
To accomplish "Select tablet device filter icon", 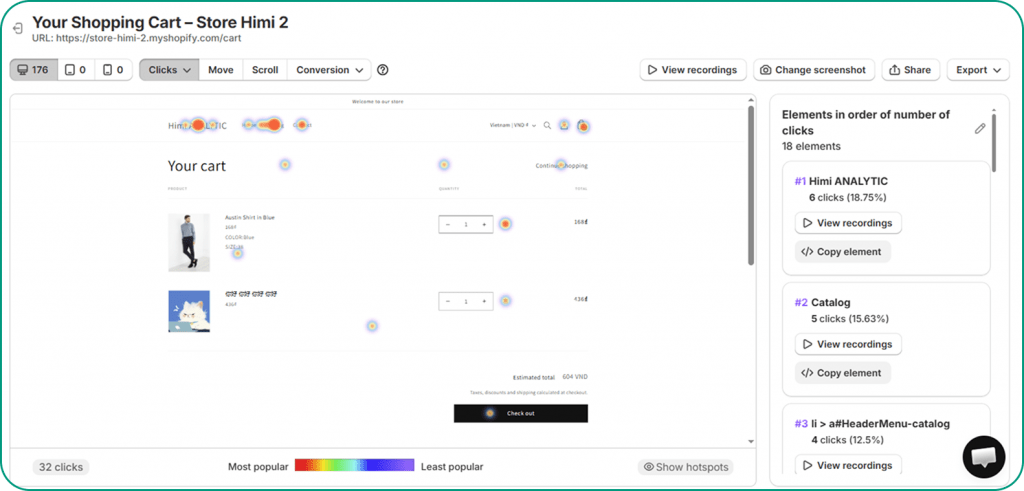I will [x=76, y=70].
